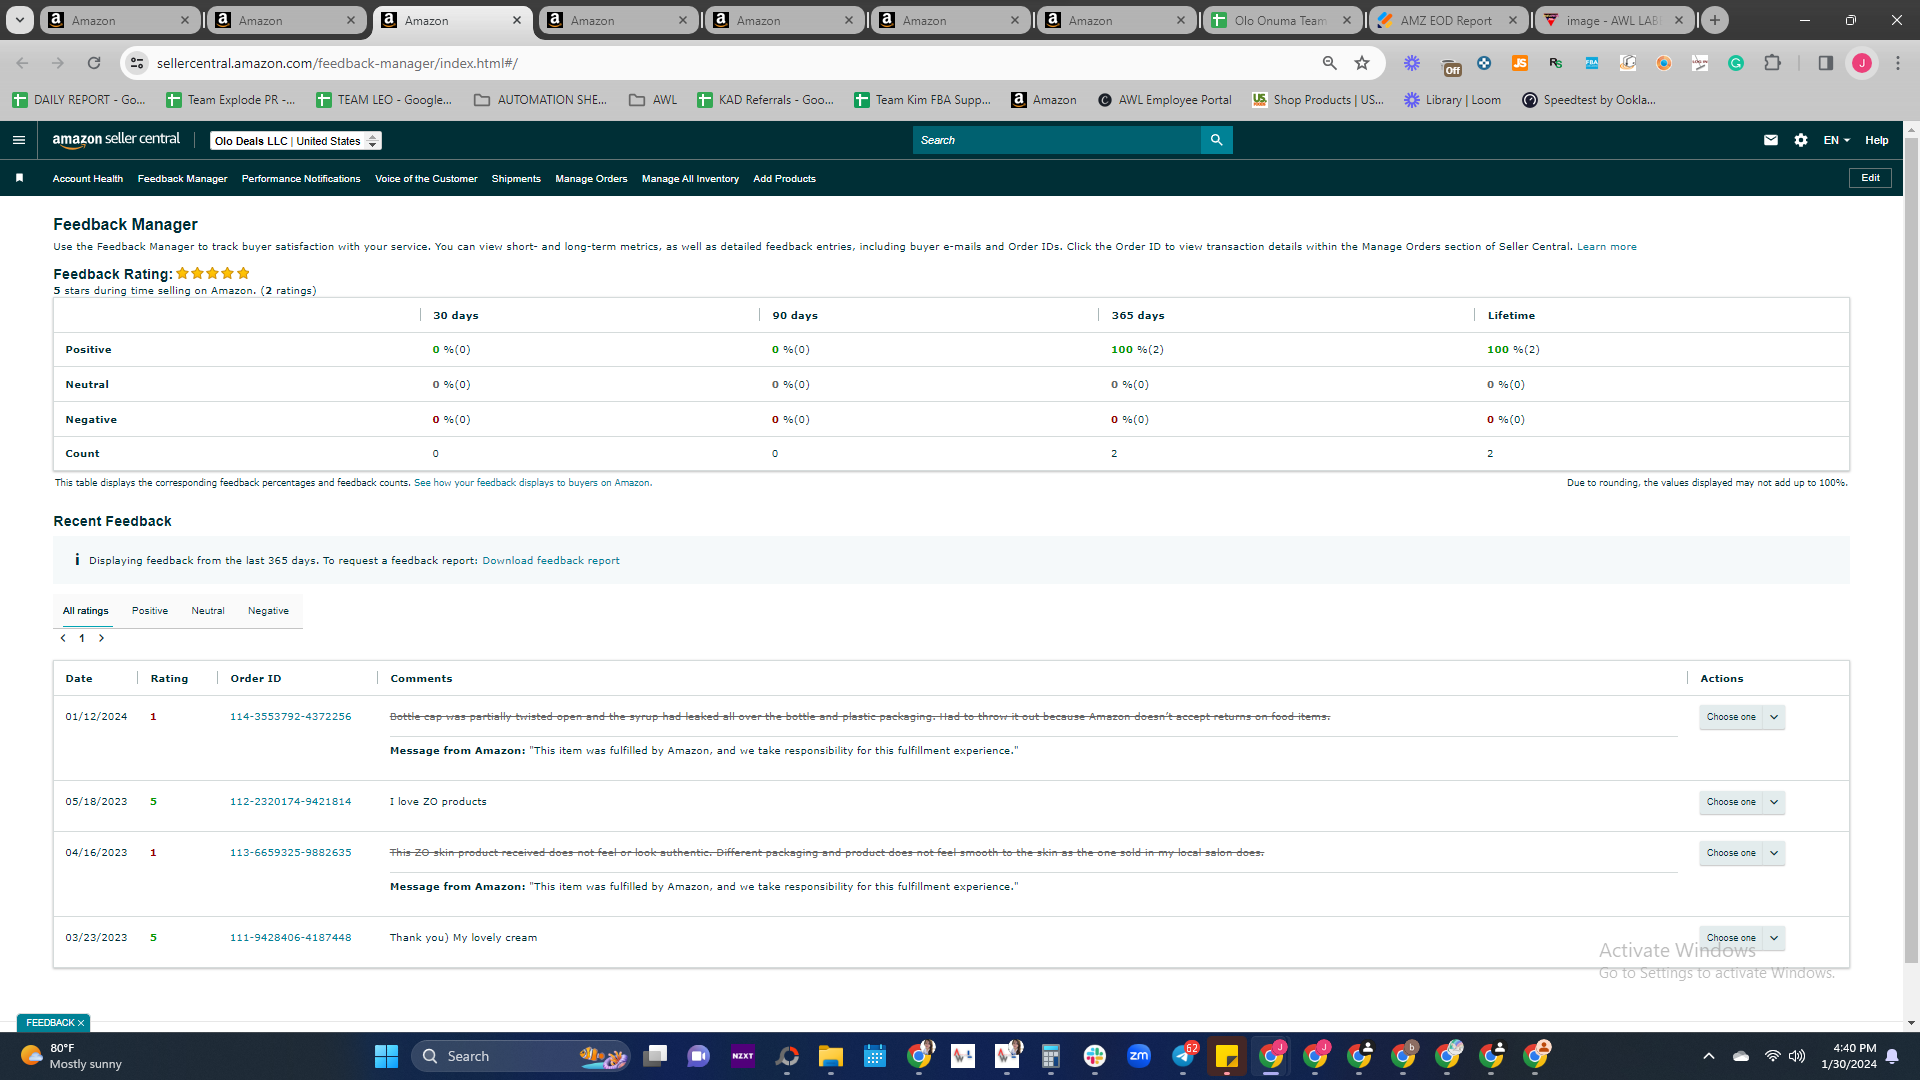Click the search magnifier button in Seller Central

(x=1216, y=140)
